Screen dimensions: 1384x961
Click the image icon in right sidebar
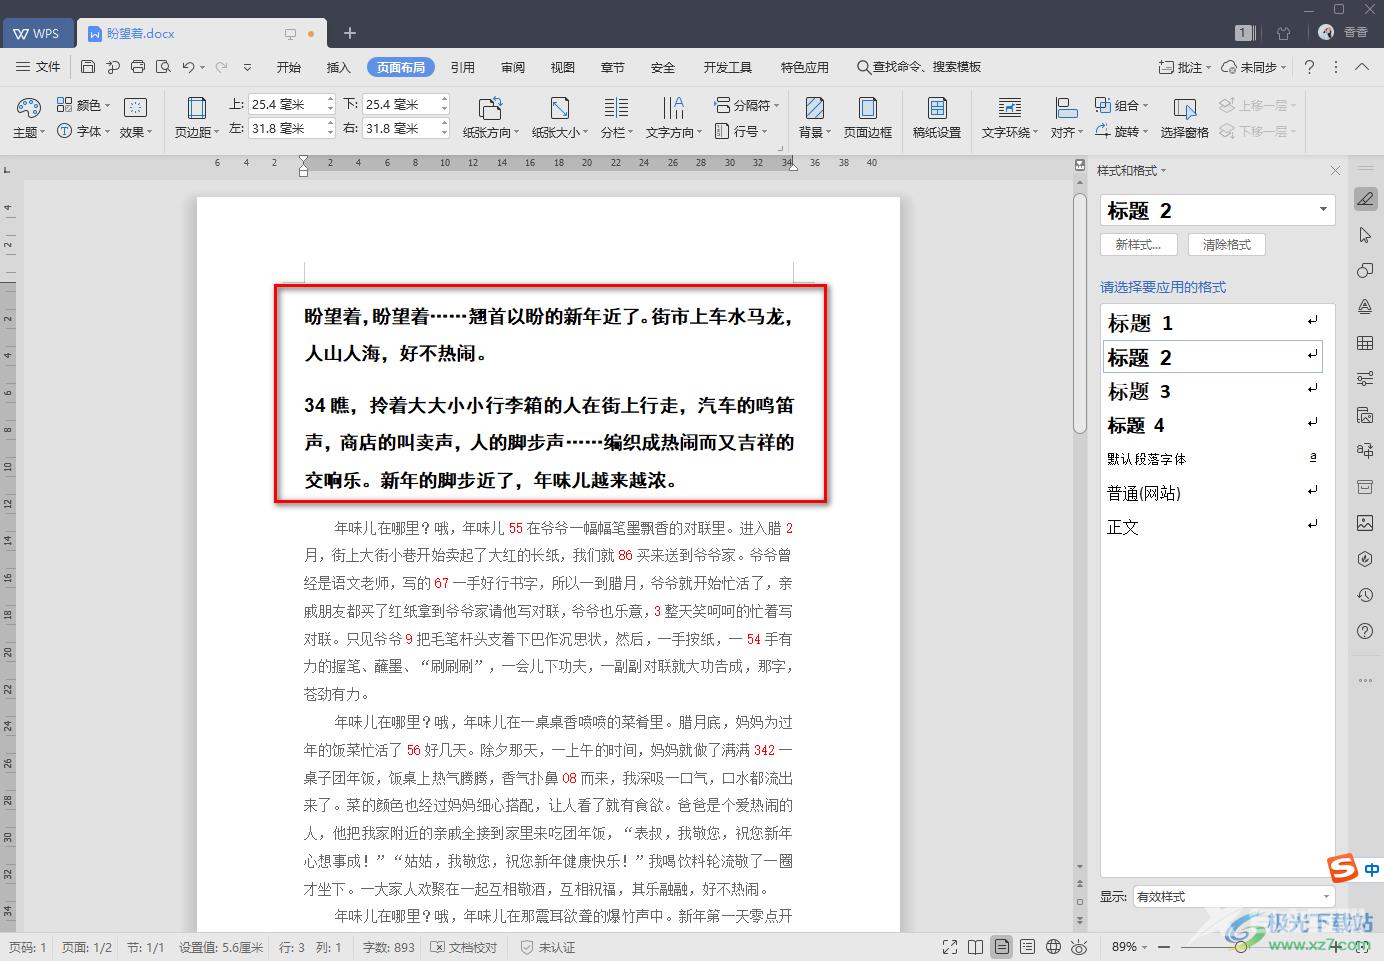[1365, 523]
